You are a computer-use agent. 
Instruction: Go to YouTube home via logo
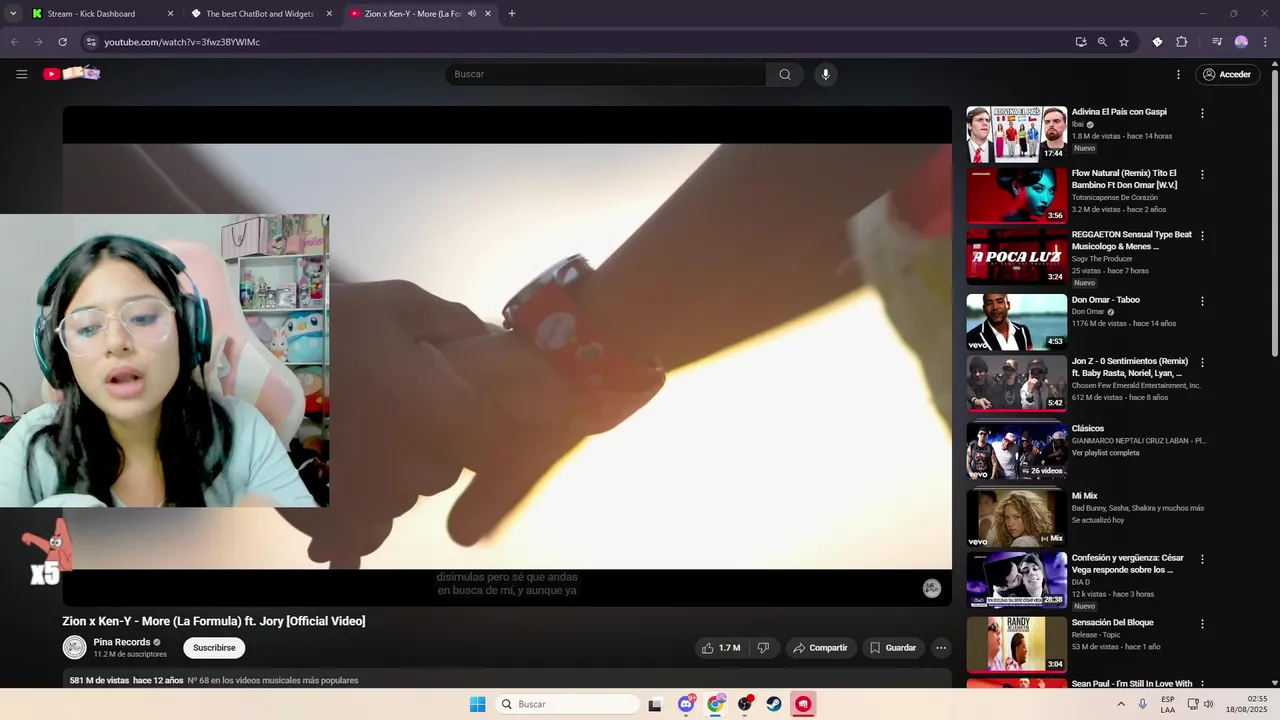(71, 73)
